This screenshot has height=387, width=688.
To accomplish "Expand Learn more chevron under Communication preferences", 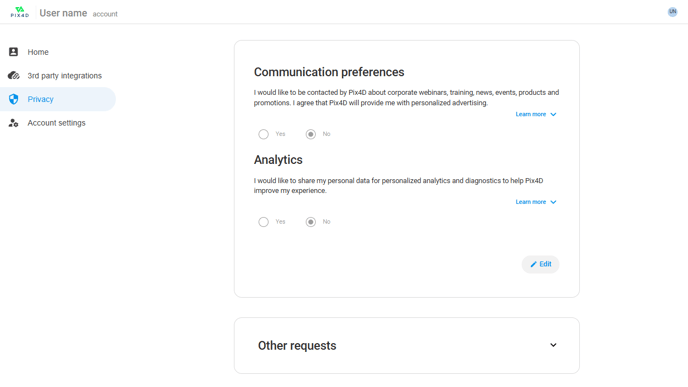I will (x=553, y=115).
